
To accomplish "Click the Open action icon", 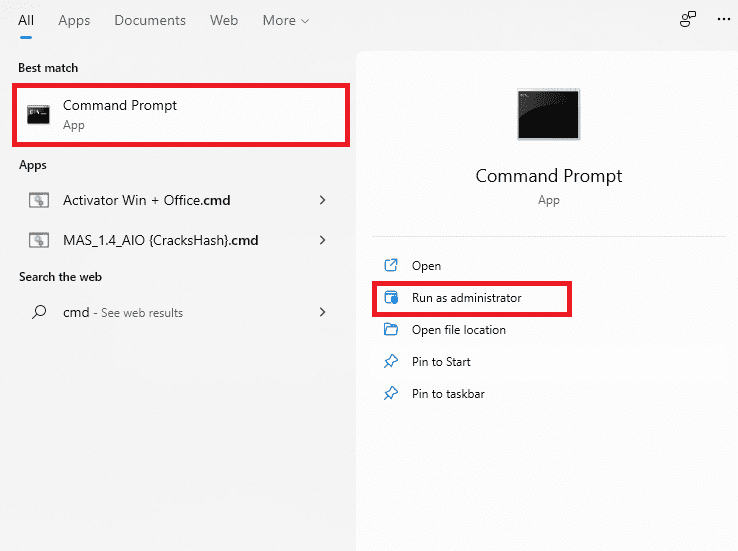I will [391, 265].
